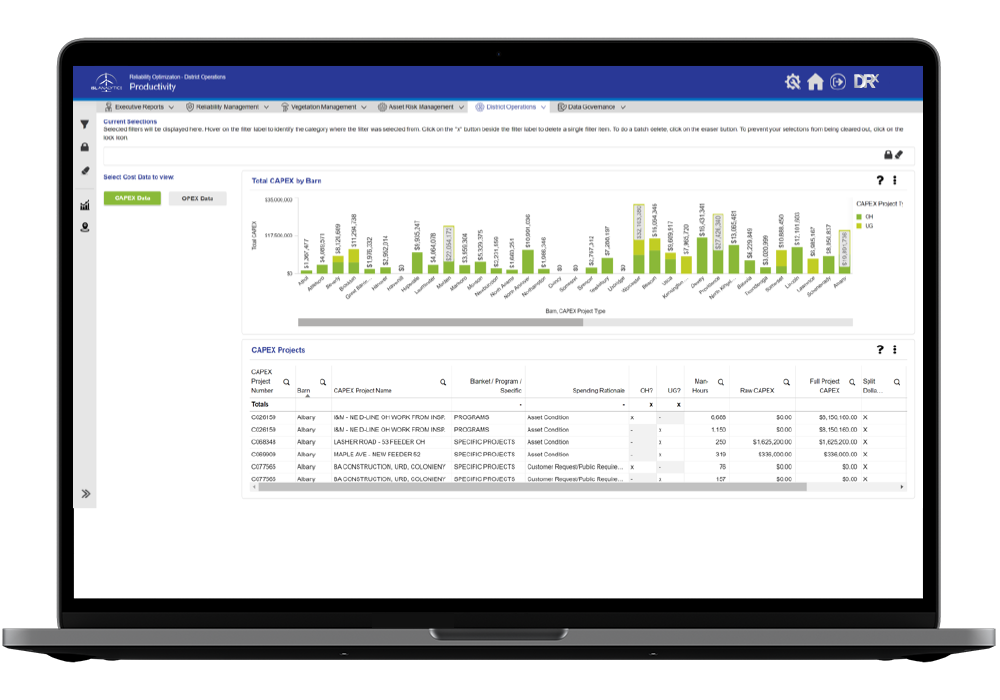
Task: Click the logout arrow icon in header
Action: (838, 82)
